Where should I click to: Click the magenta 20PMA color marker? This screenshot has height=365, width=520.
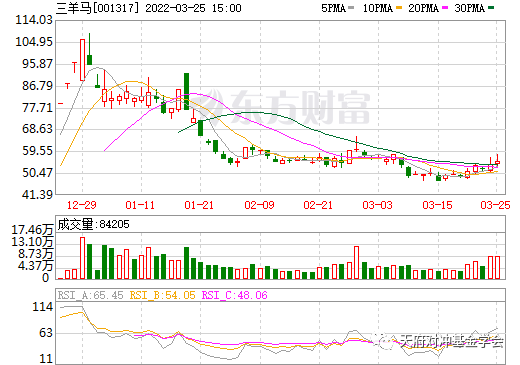click(x=445, y=7)
